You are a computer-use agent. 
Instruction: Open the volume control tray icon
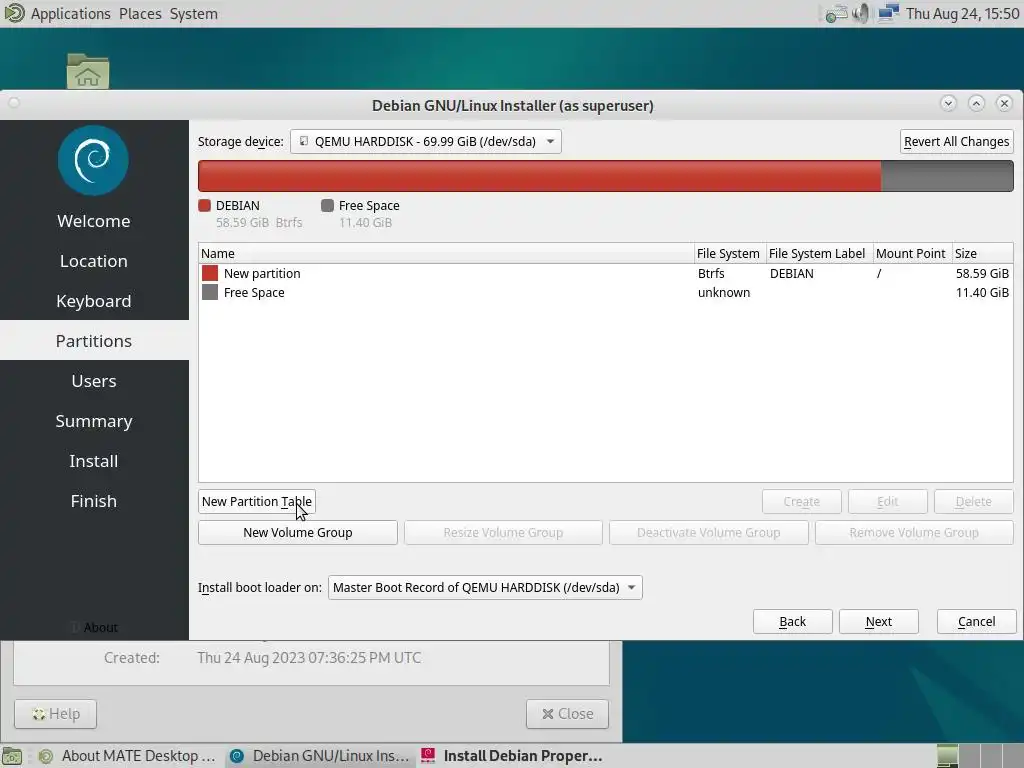point(861,13)
